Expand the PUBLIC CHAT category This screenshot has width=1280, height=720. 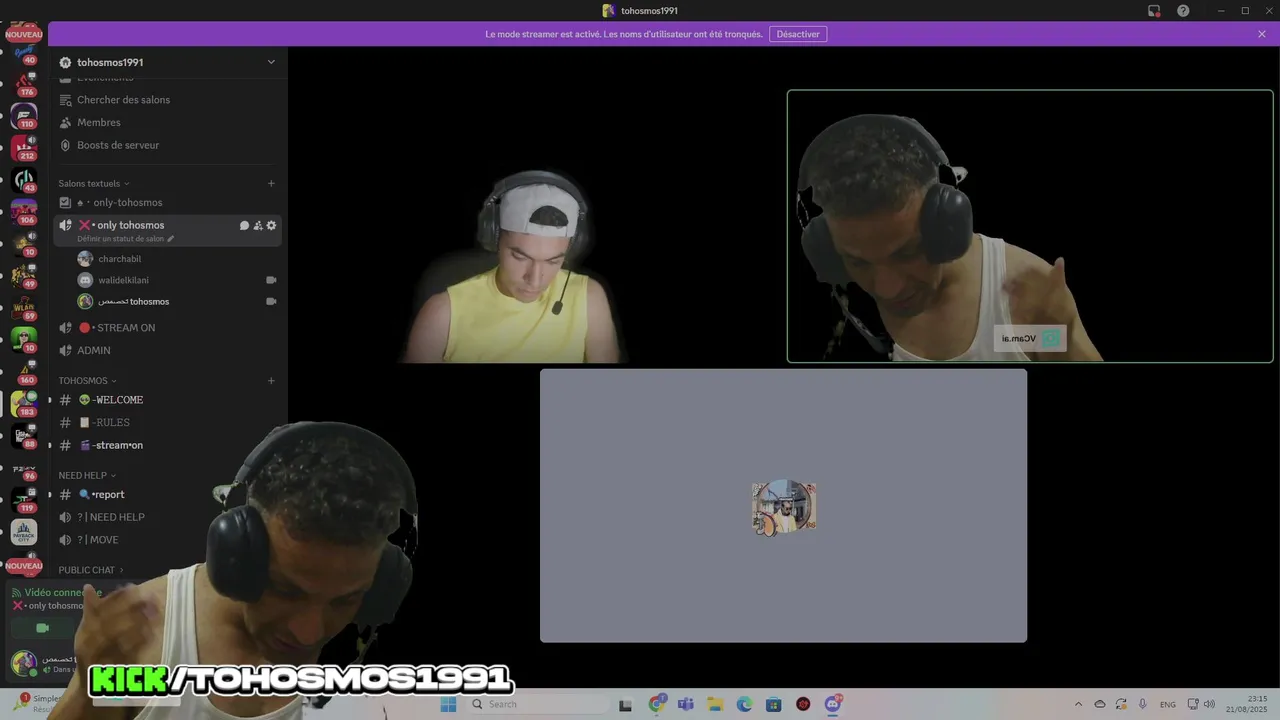pos(91,570)
